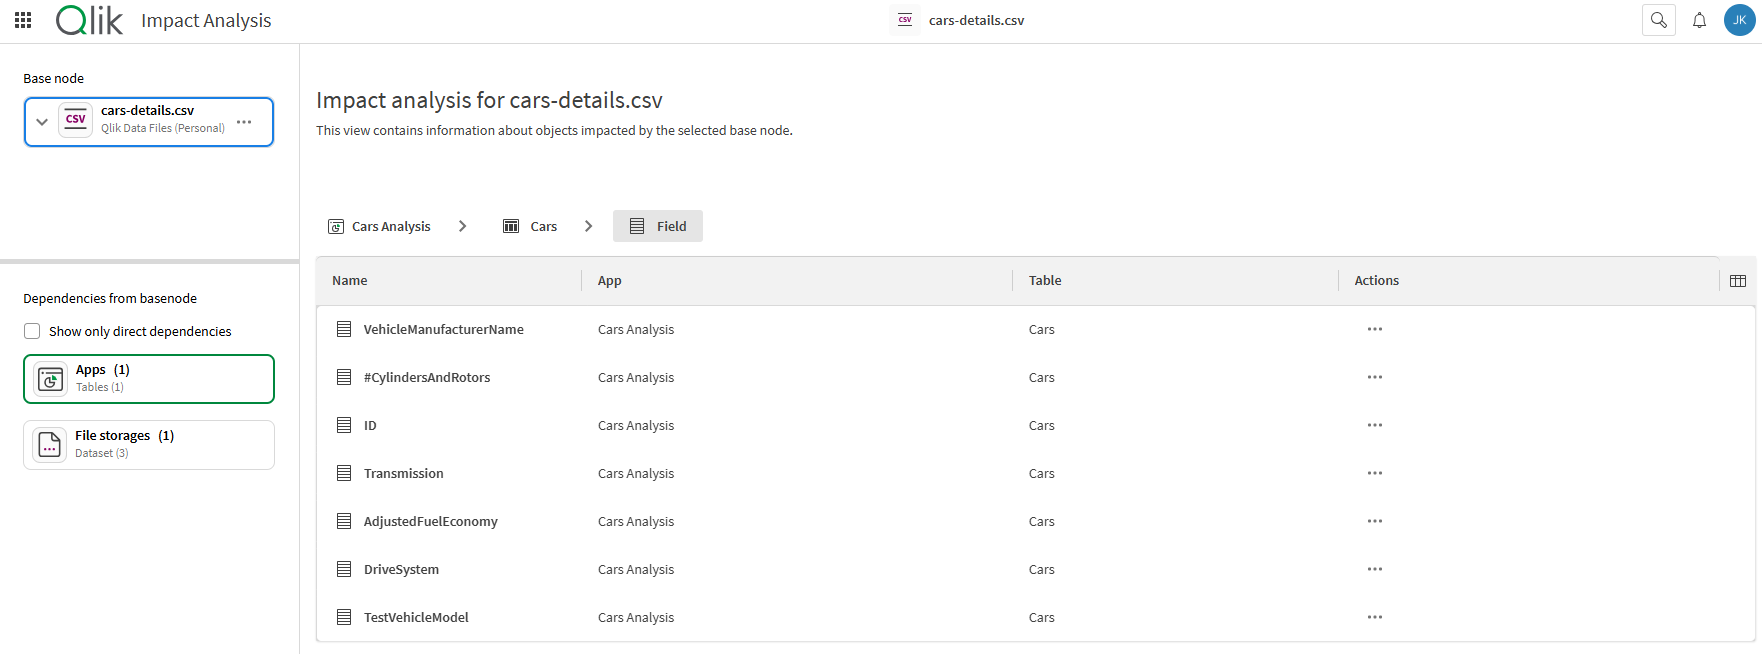Open the notifications bell
This screenshot has width=1762, height=654.
tap(1699, 20)
